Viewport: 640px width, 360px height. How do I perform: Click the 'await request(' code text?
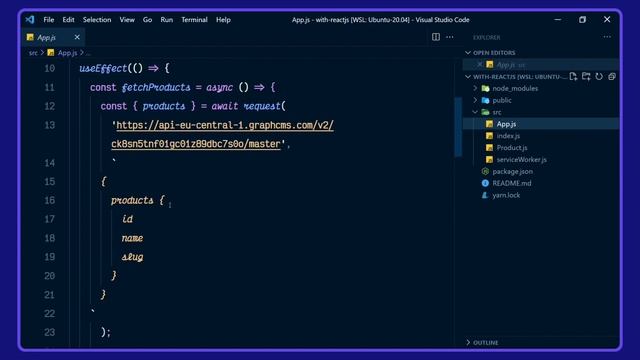coord(248,106)
